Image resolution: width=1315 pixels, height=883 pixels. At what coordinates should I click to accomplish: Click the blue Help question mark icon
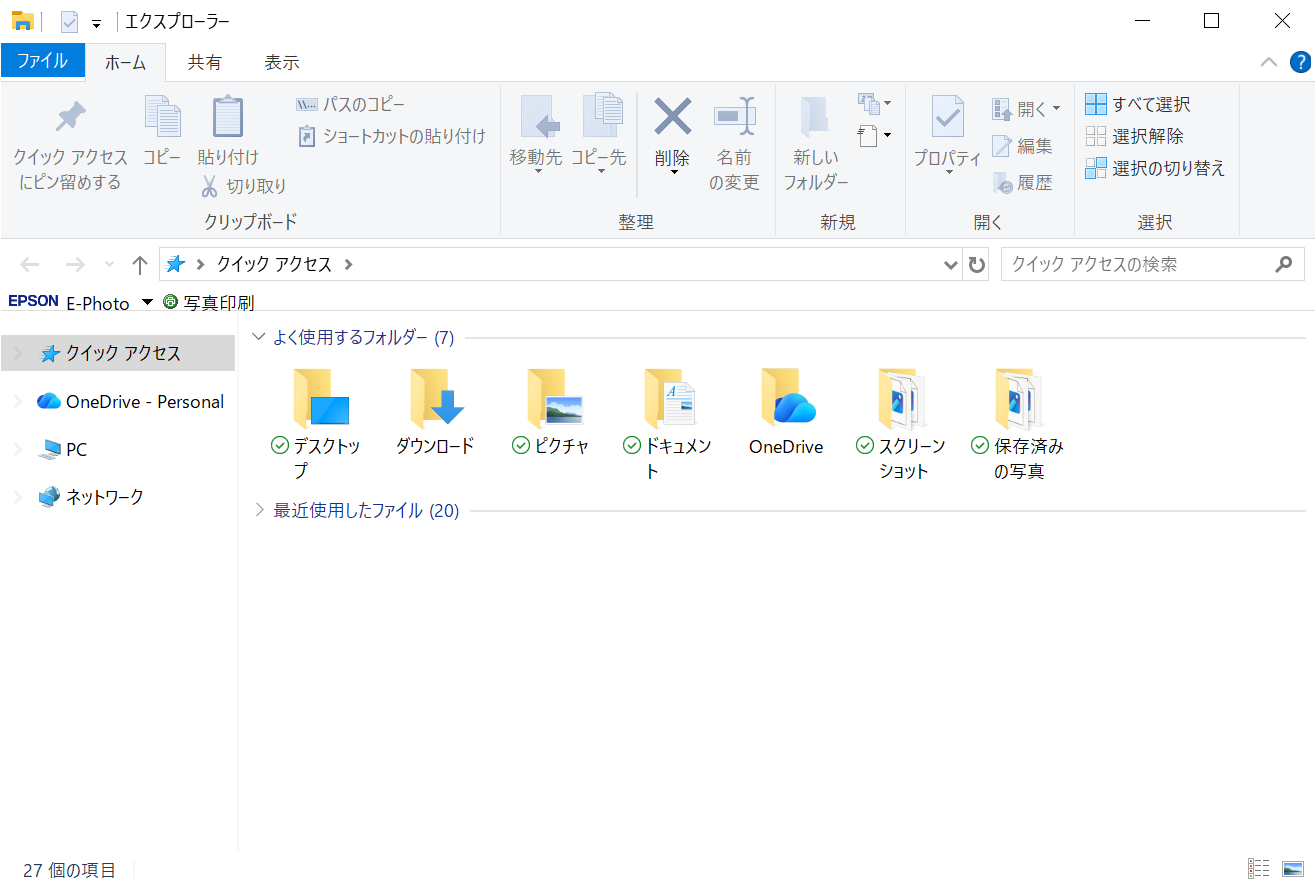point(1299,62)
